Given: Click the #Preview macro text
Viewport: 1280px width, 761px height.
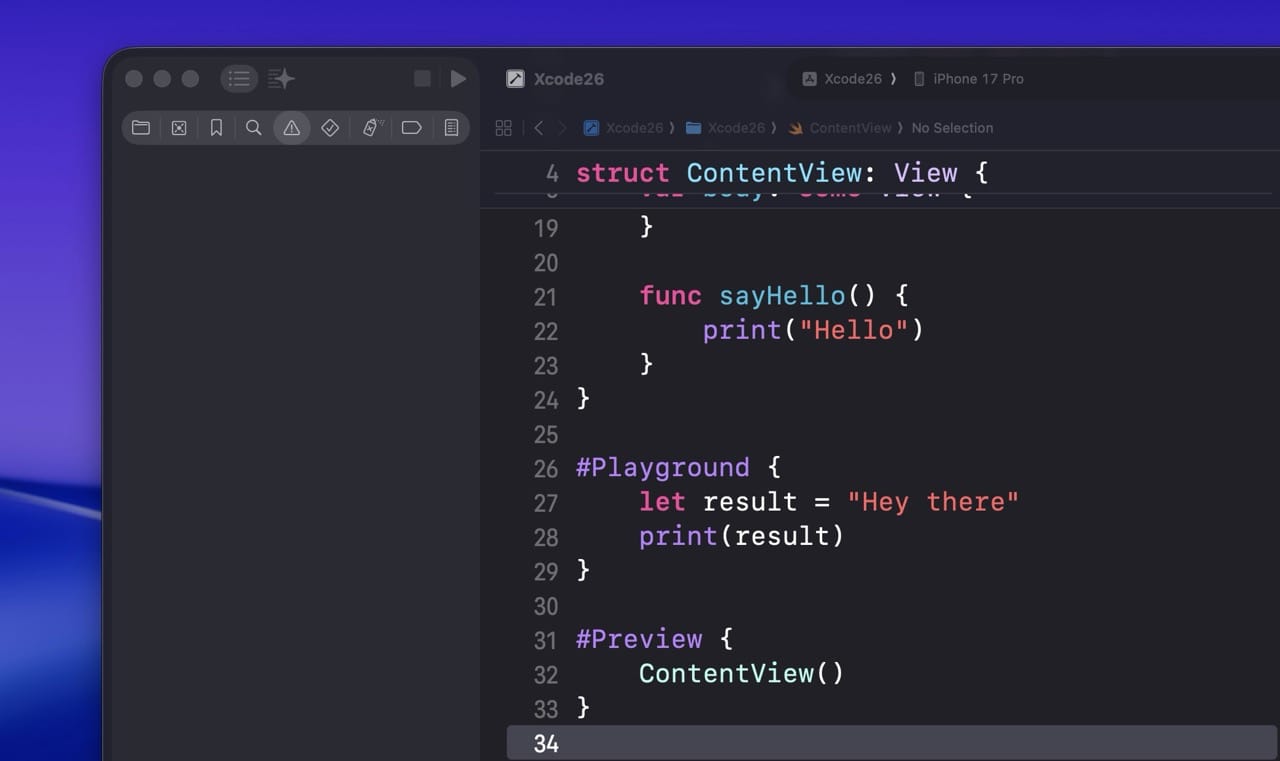Looking at the screenshot, I should coord(639,639).
